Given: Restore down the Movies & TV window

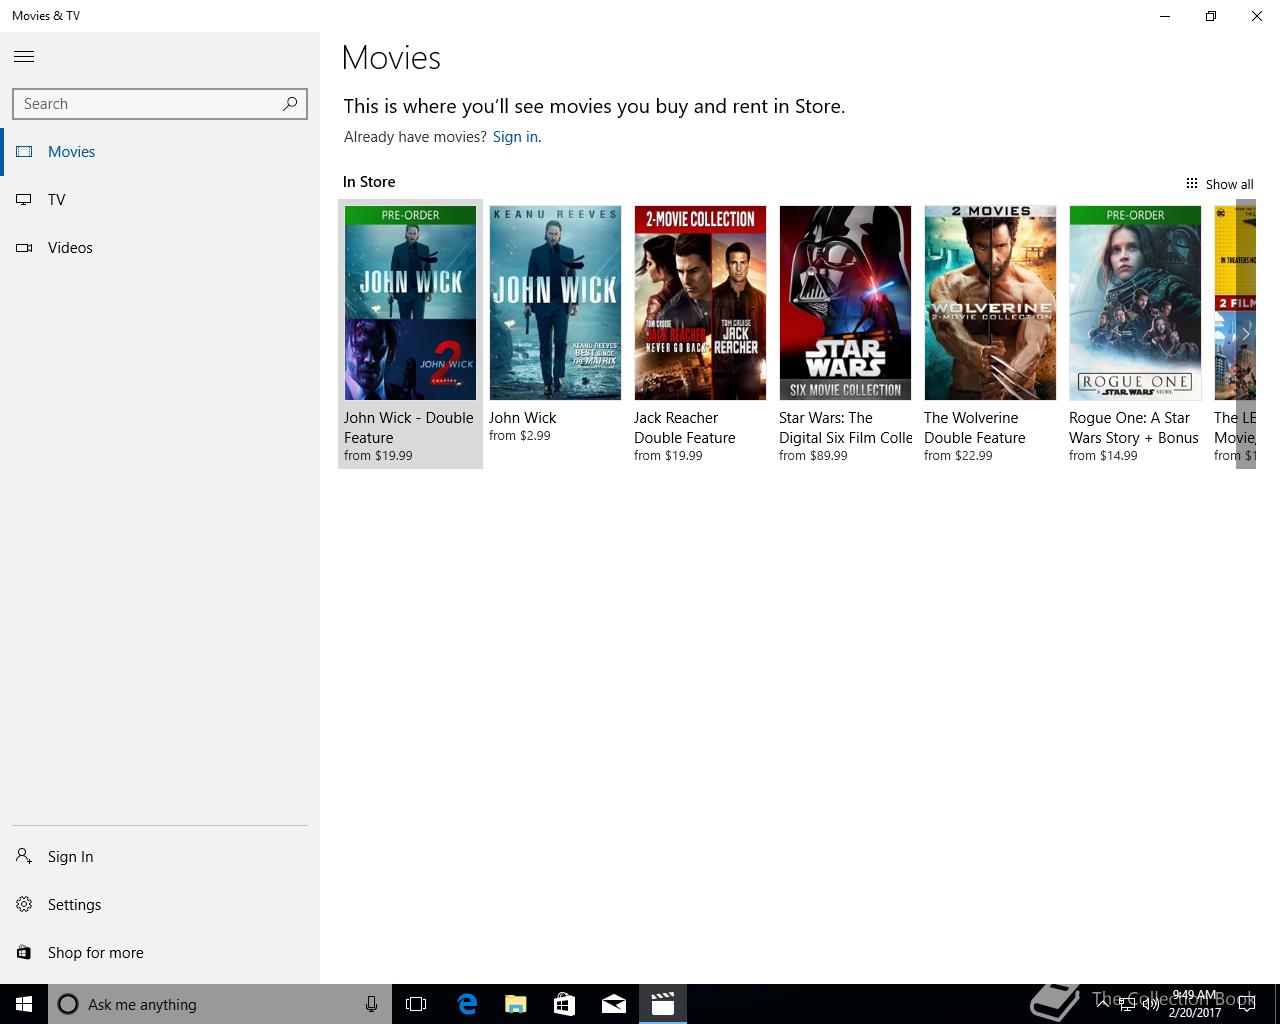Looking at the screenshot, I should [1211, 16].
